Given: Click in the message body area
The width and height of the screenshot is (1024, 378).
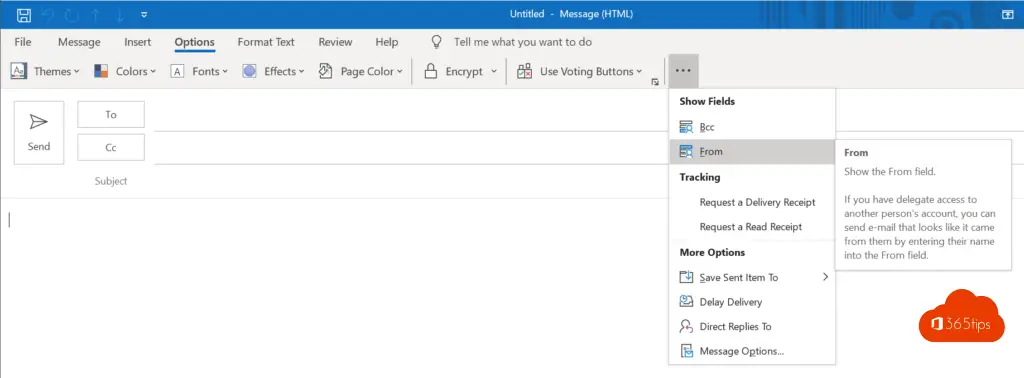Looking at the screenshot, I should [333, 287].
